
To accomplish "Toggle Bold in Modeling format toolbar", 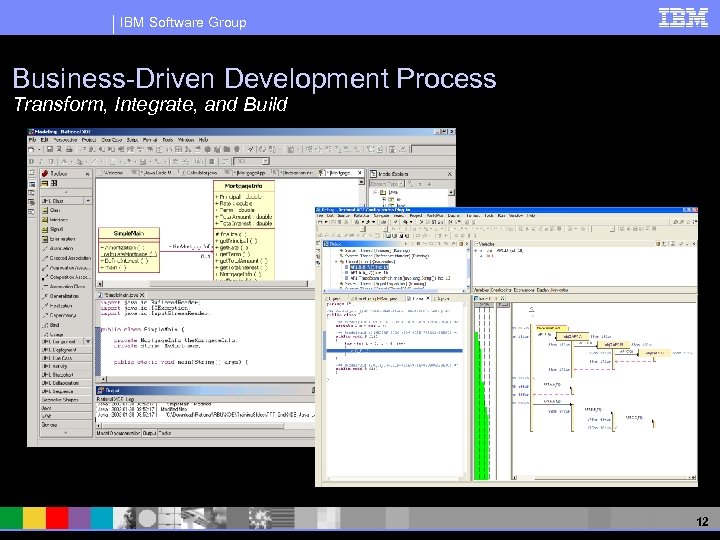I will pyautogui.click(x=32, y=161).
